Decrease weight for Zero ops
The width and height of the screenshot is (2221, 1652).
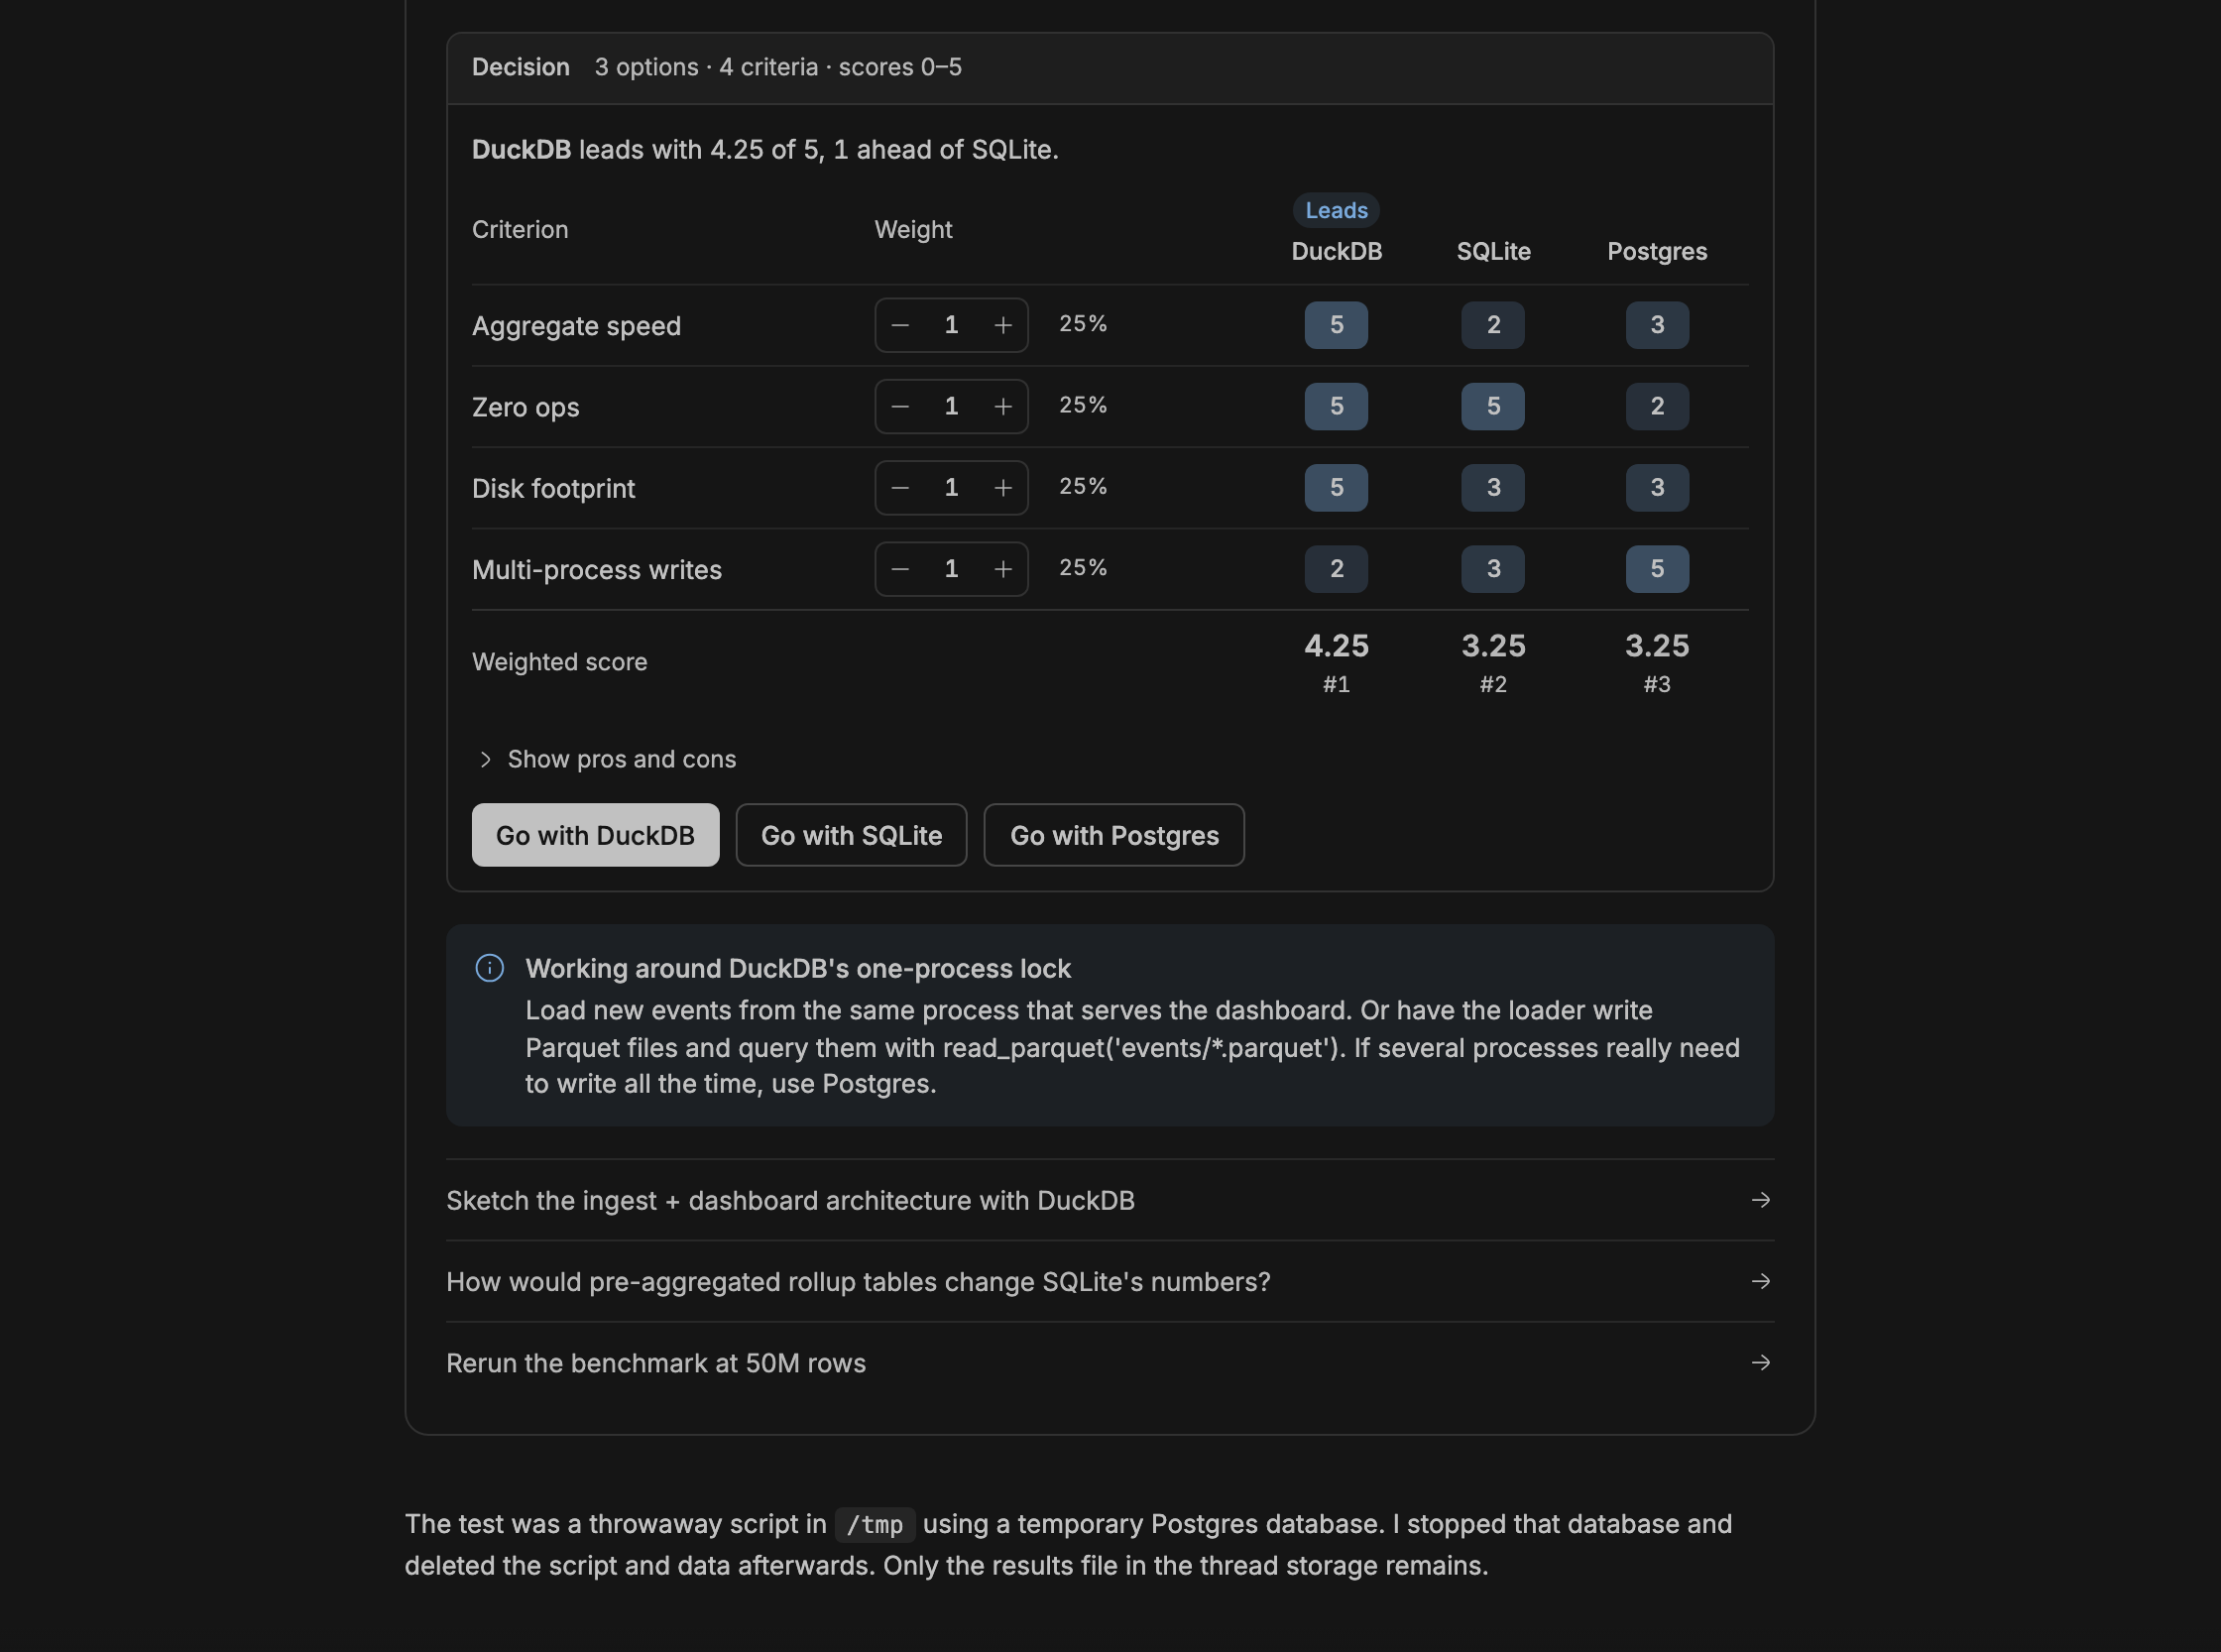[x=900, y=406]
